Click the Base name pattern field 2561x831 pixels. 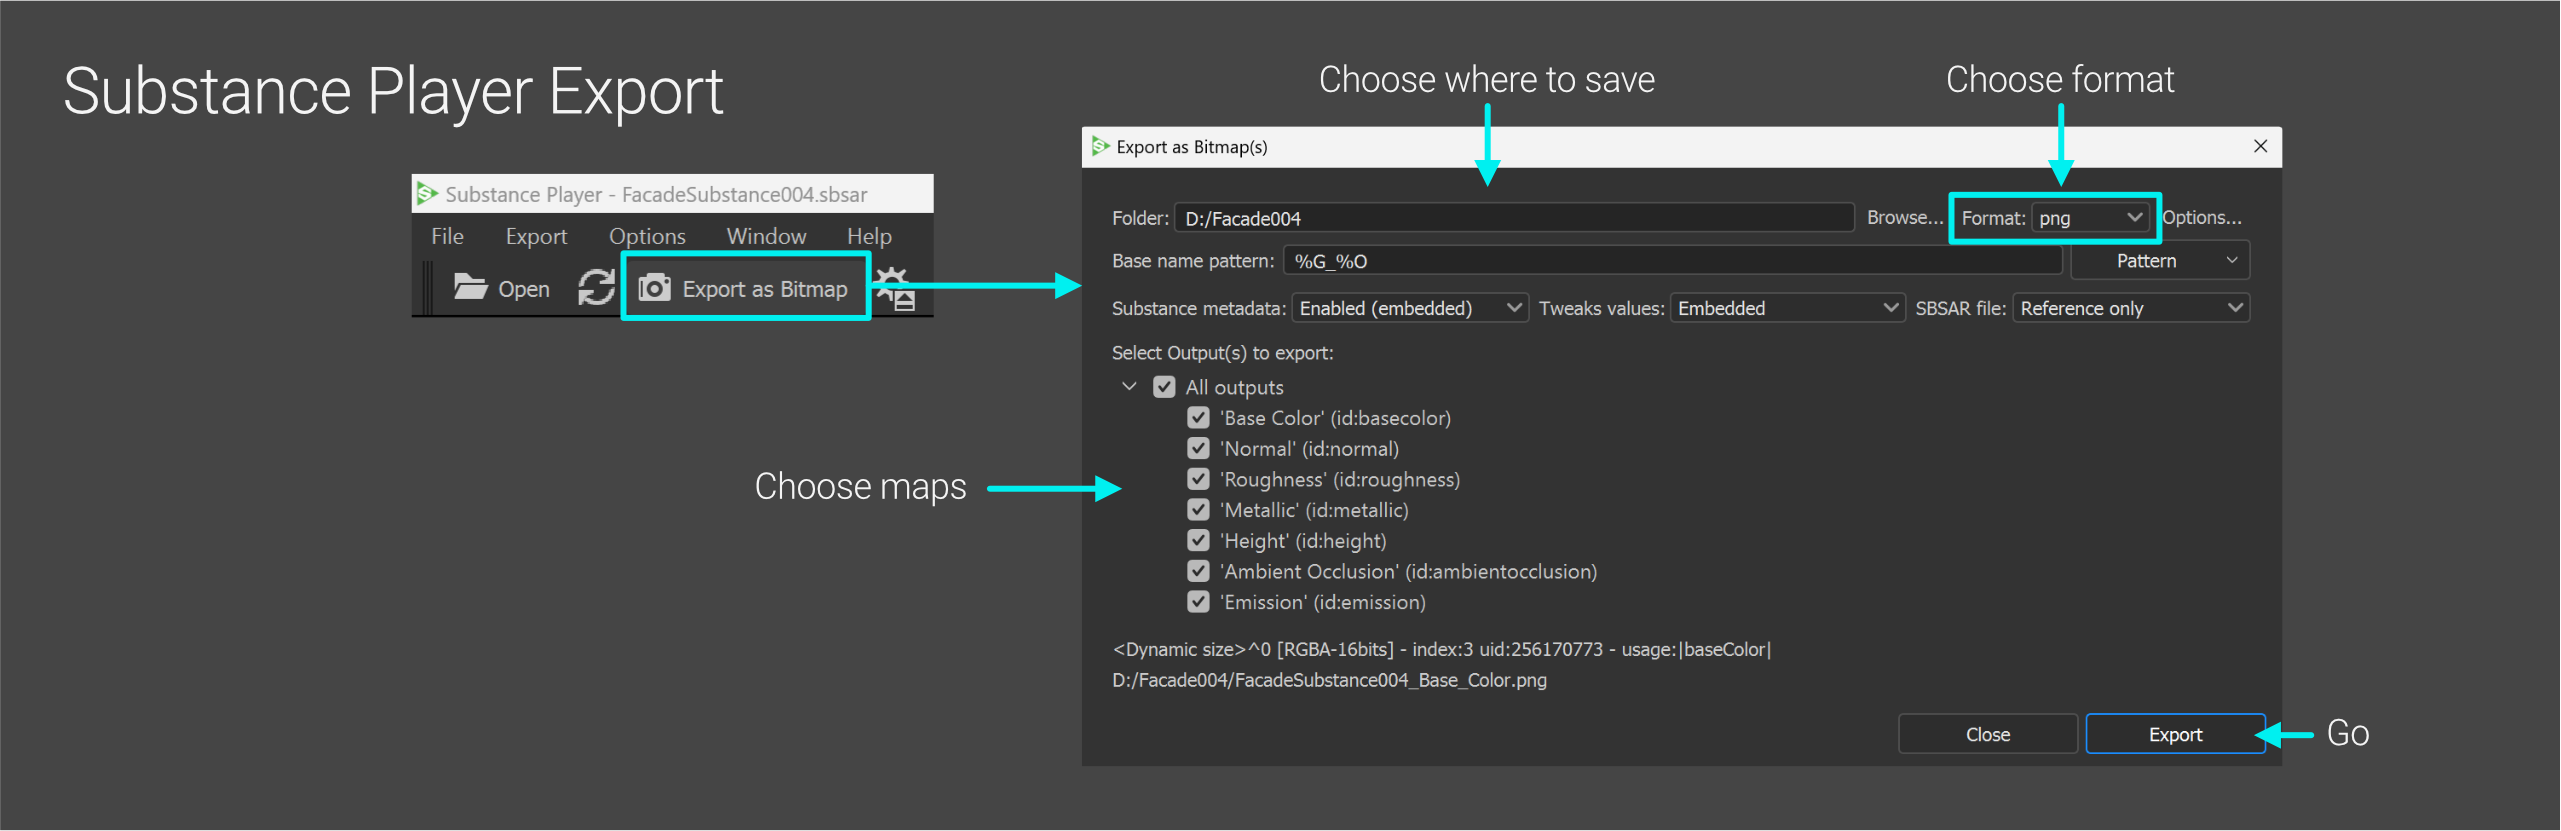click(x=1671, y=261)
